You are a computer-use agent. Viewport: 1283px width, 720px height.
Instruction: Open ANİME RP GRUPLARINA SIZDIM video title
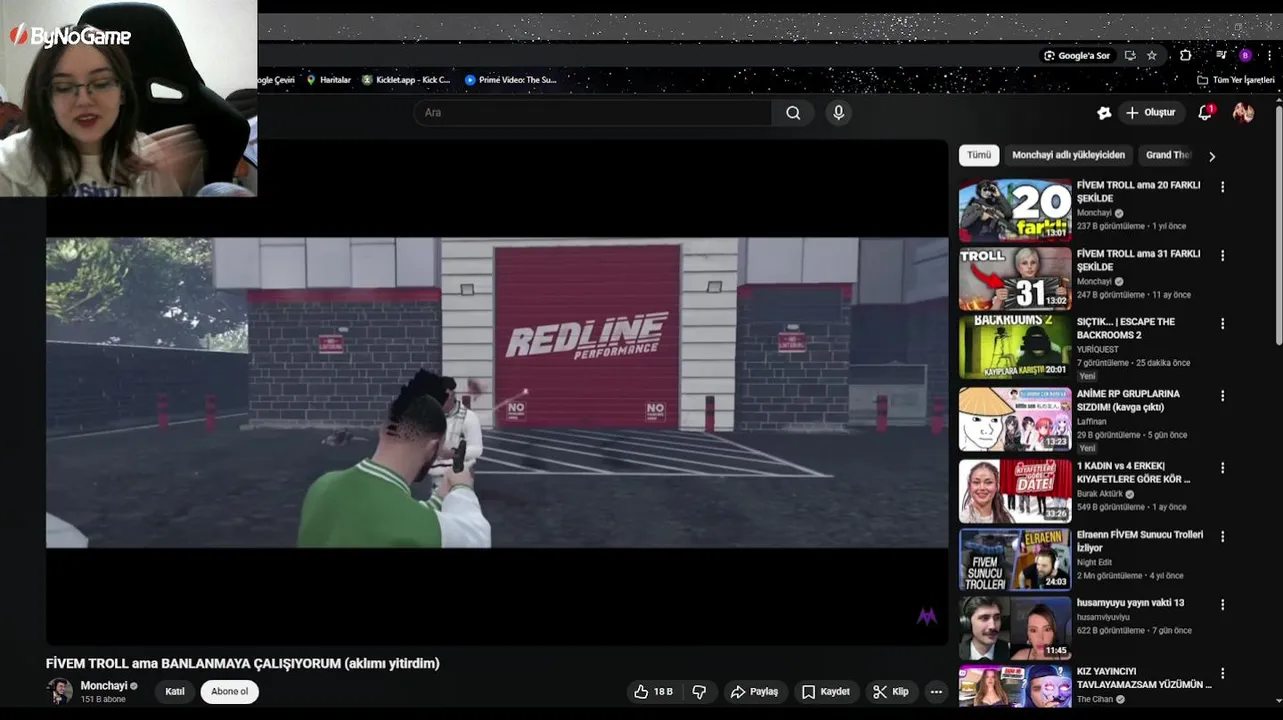[1128, 401]
